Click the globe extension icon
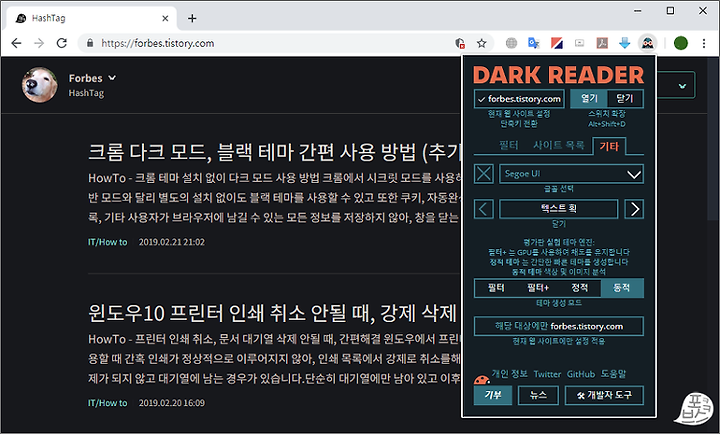The image size is (720, 434). click(x=511, y=43)
